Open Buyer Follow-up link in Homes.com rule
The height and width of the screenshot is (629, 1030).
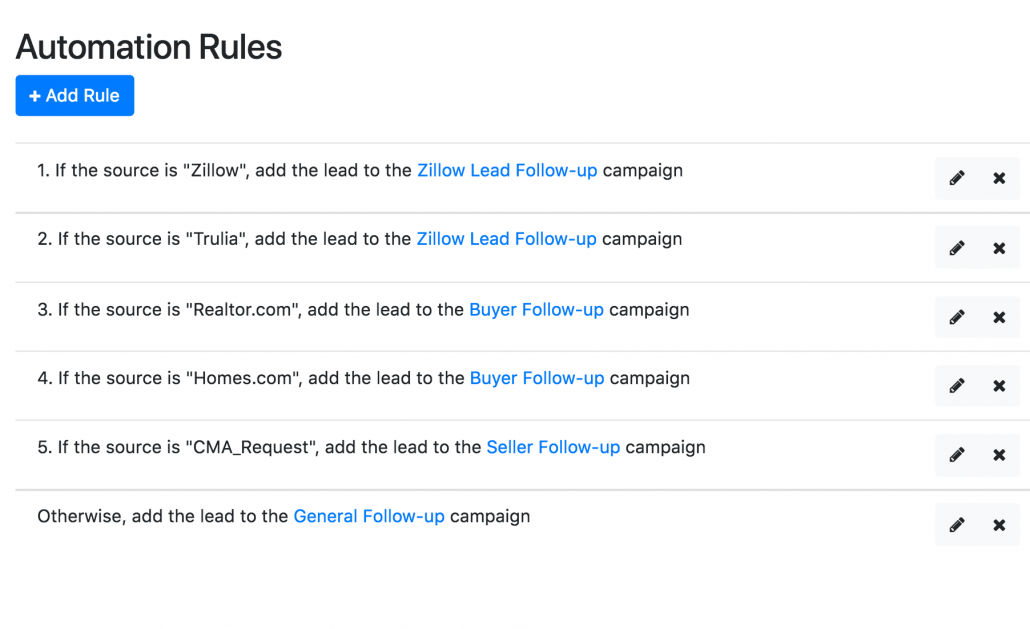pos(537,378)
